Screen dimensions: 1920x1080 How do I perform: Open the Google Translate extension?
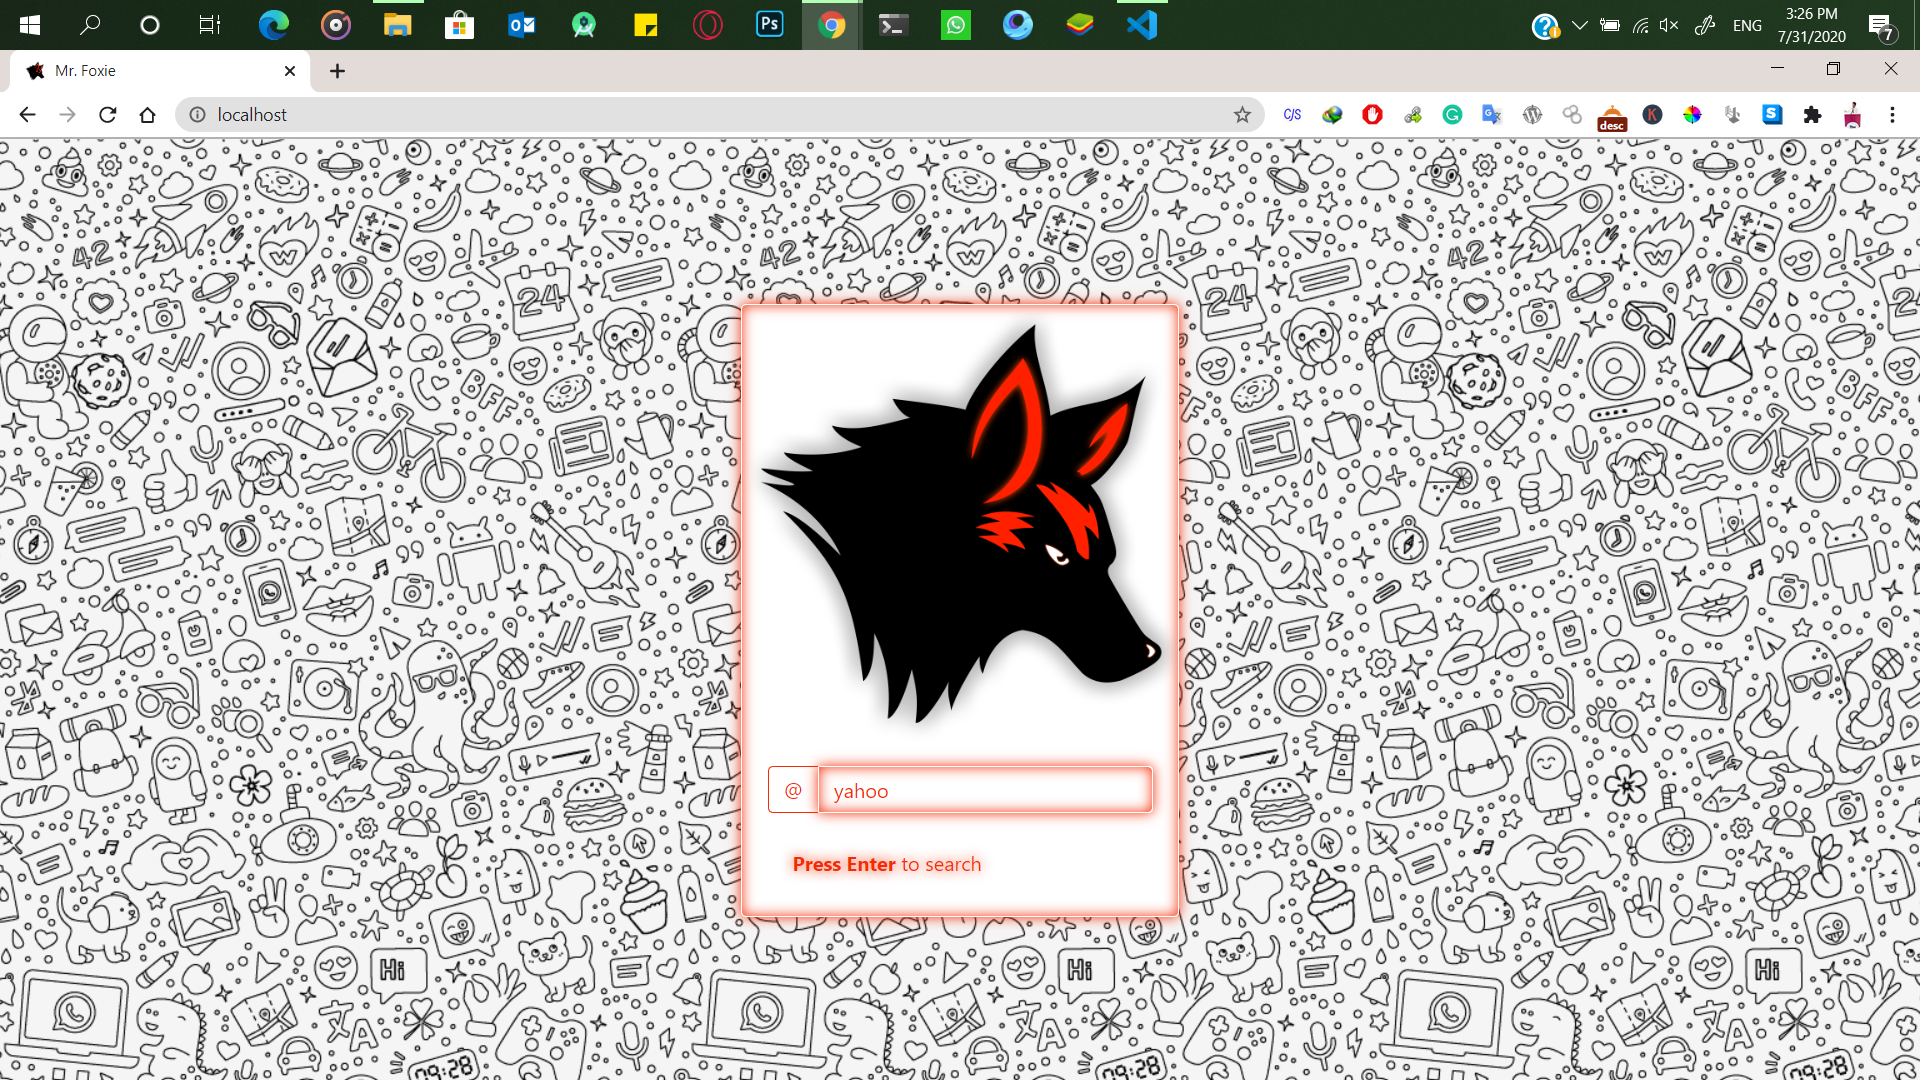click(1492, 115)
